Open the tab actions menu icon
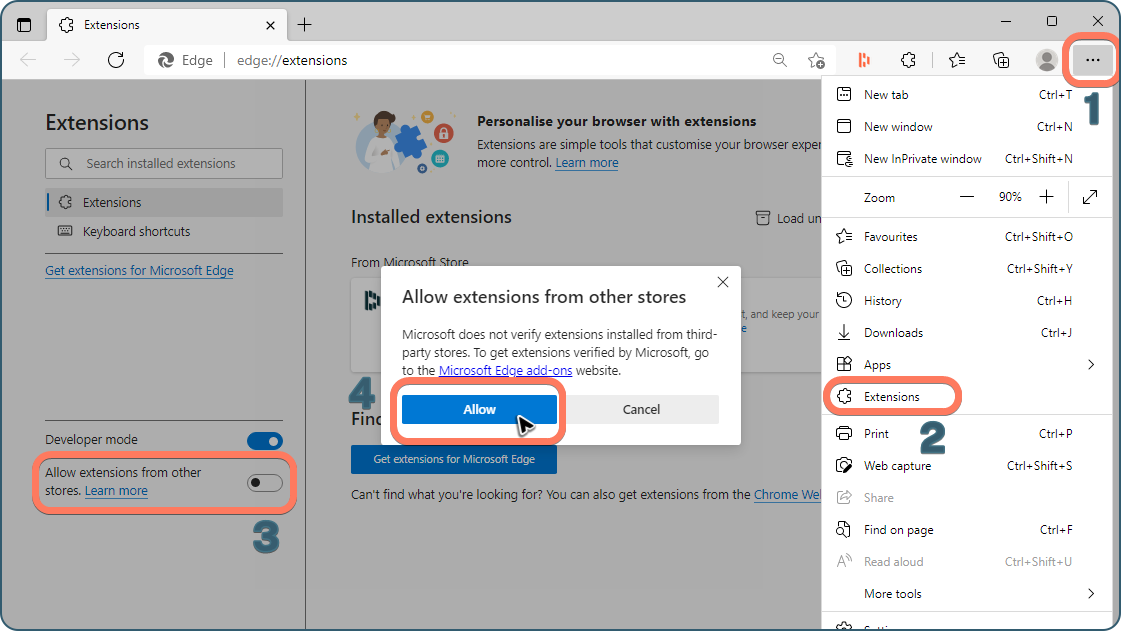 click(x=24, y=25)
